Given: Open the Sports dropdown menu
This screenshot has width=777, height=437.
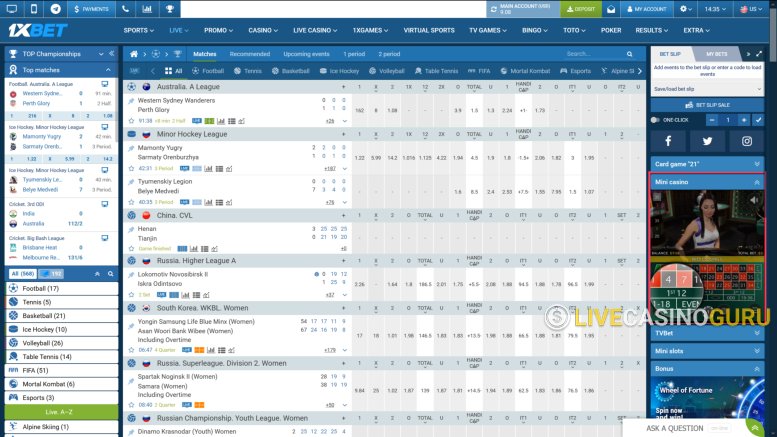Looking at the screenshot, I should coord(139,30).
